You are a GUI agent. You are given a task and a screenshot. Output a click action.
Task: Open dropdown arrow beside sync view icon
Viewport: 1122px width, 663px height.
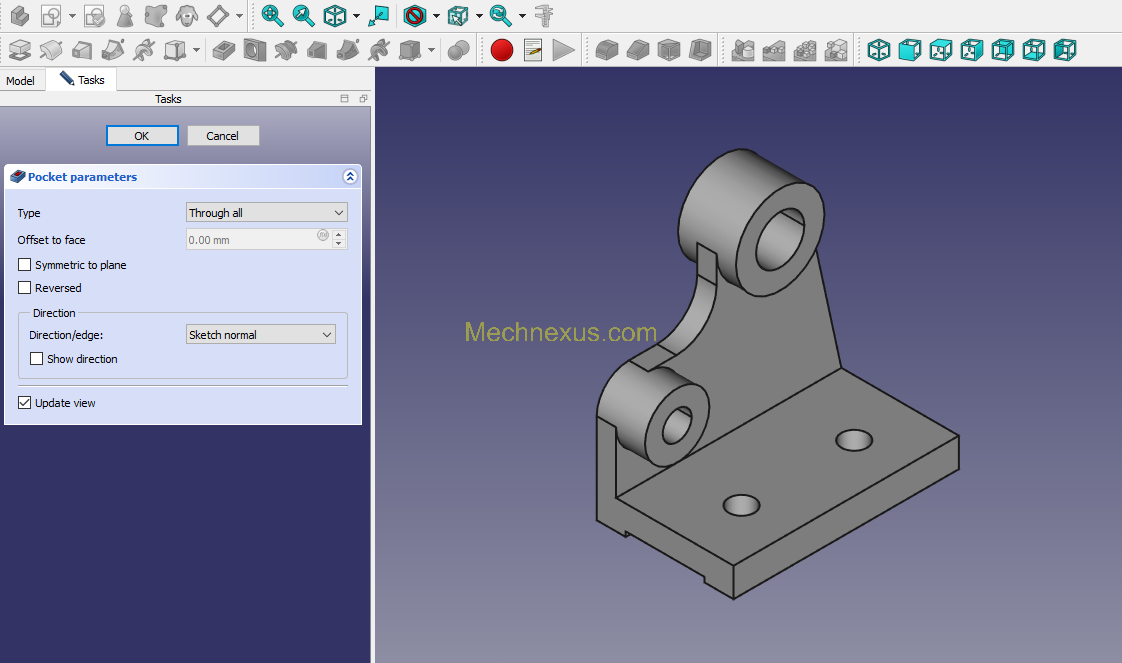(x=522, y=16)
